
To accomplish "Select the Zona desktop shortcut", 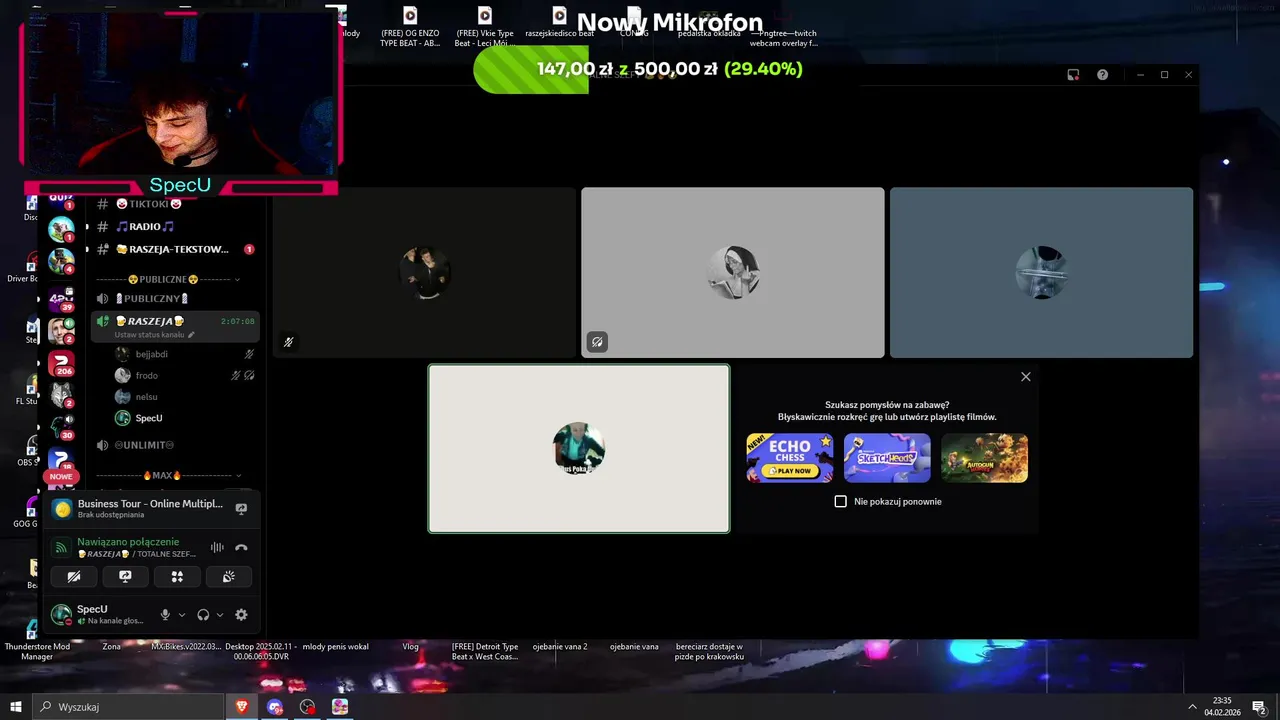I will click(x=111, y=646).
